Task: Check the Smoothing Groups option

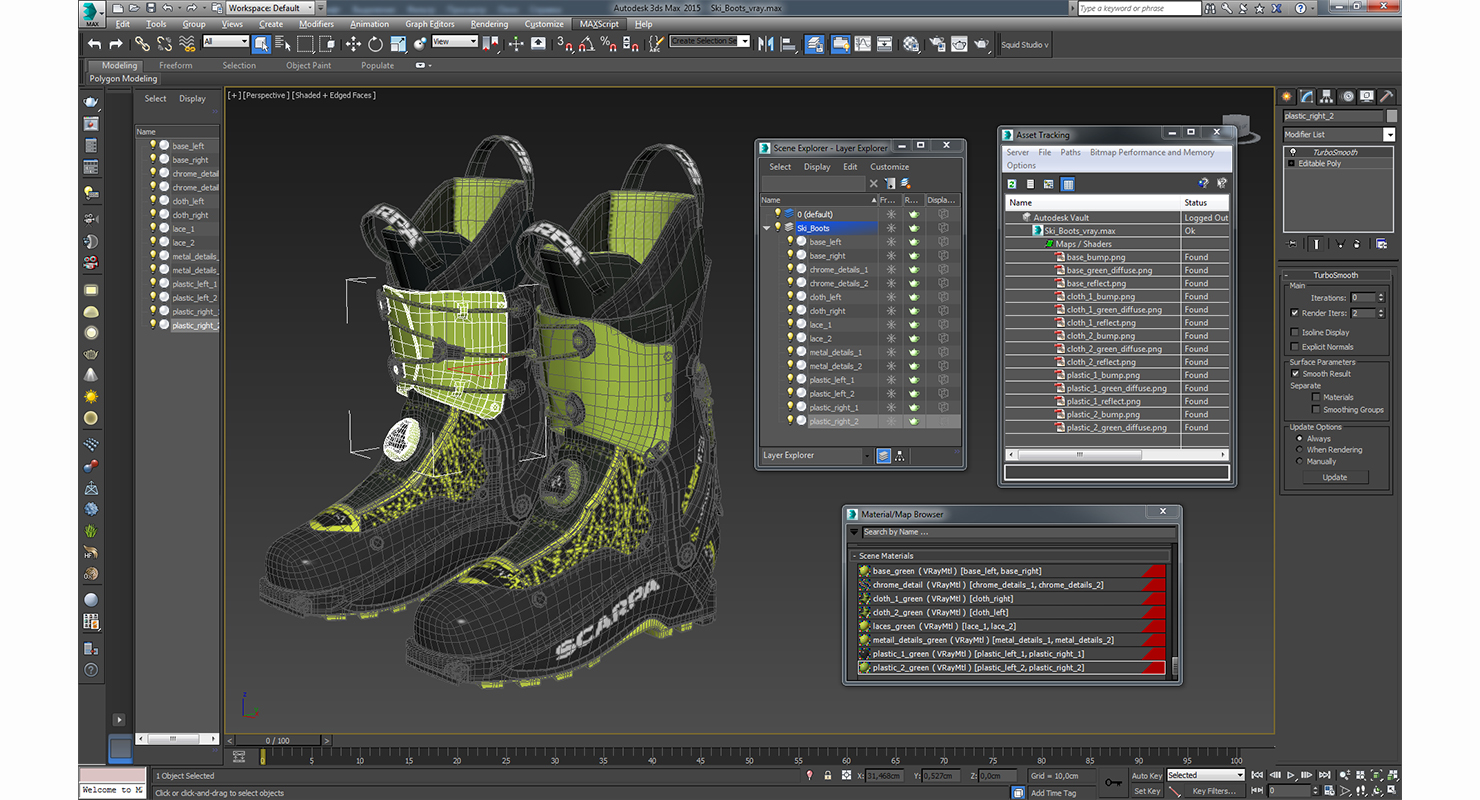Action: click(x=1316, y=409)
